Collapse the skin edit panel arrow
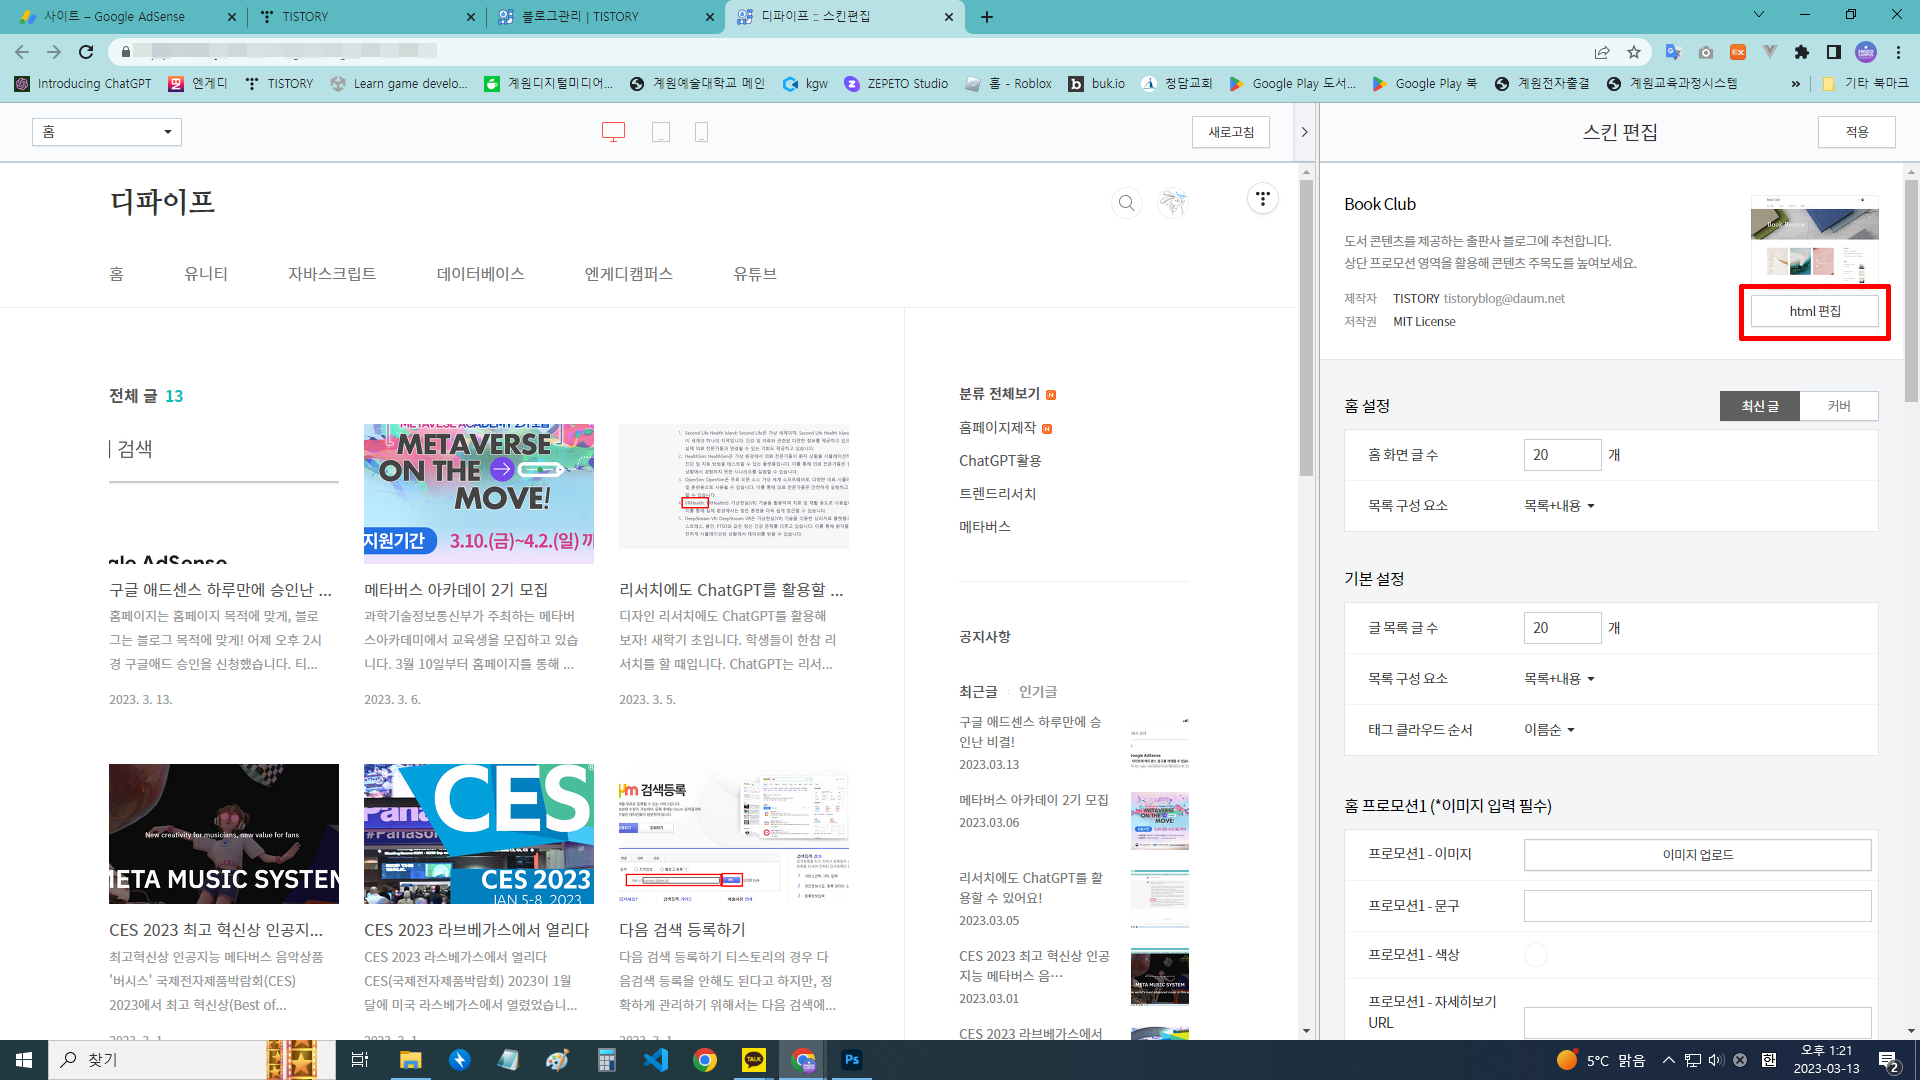Viewport: 1920px width, 1080px height. pos(1304,132)
